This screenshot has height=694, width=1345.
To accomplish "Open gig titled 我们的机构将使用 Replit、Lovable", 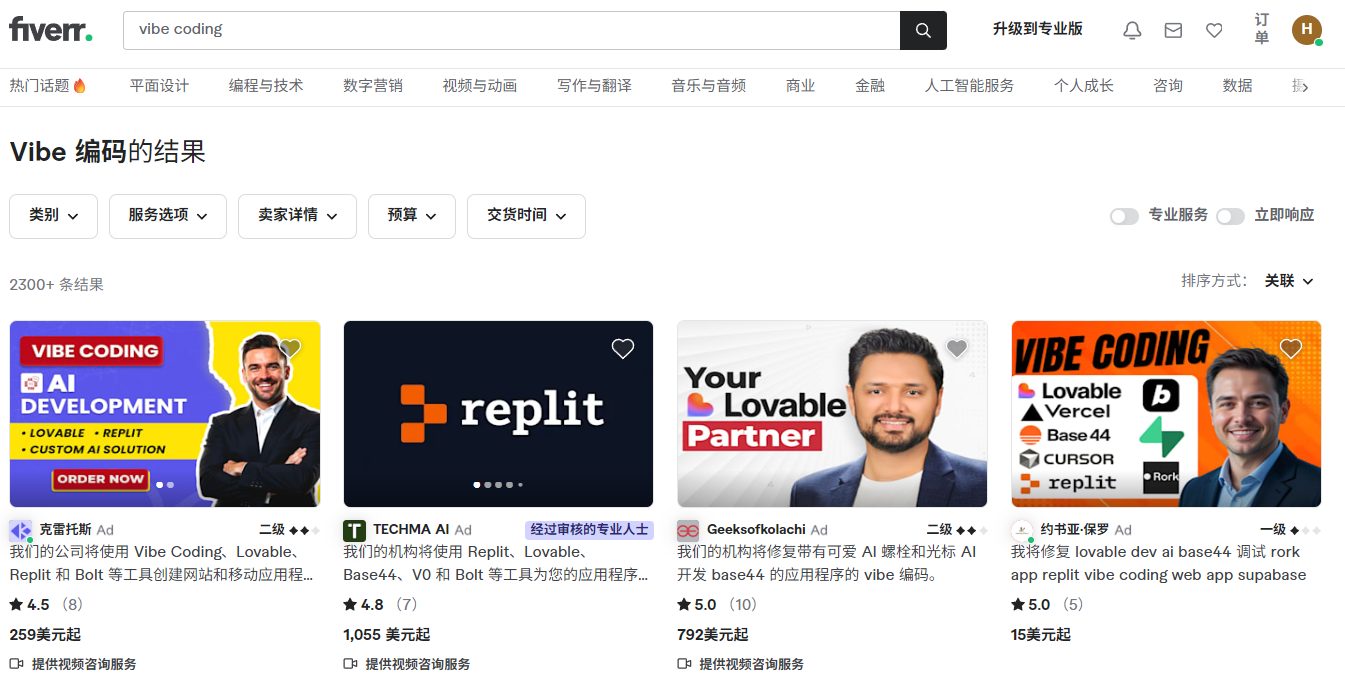I will click(x=495, y=563).
